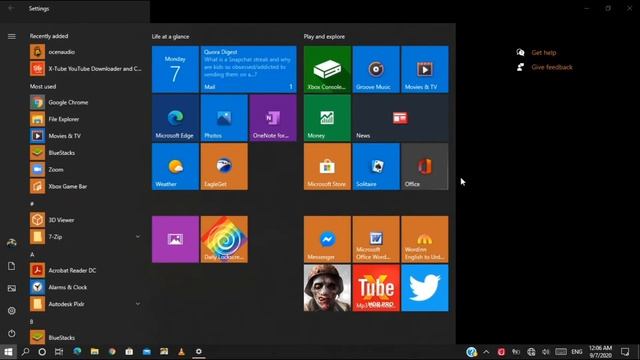
Task: Open the Microsoft Office Word tile
Action: [x=376, y=239]
